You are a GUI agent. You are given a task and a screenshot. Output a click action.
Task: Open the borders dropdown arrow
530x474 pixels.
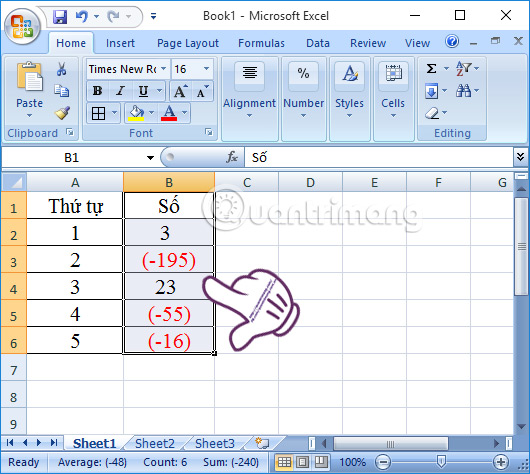[115, 113]
